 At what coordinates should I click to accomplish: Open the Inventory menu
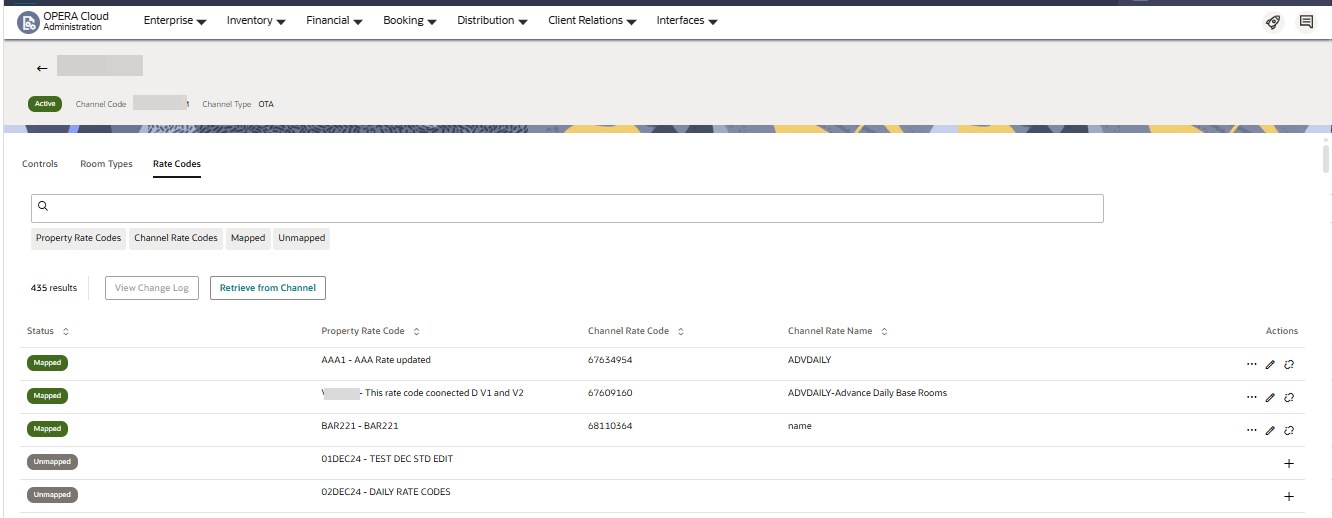256,21
